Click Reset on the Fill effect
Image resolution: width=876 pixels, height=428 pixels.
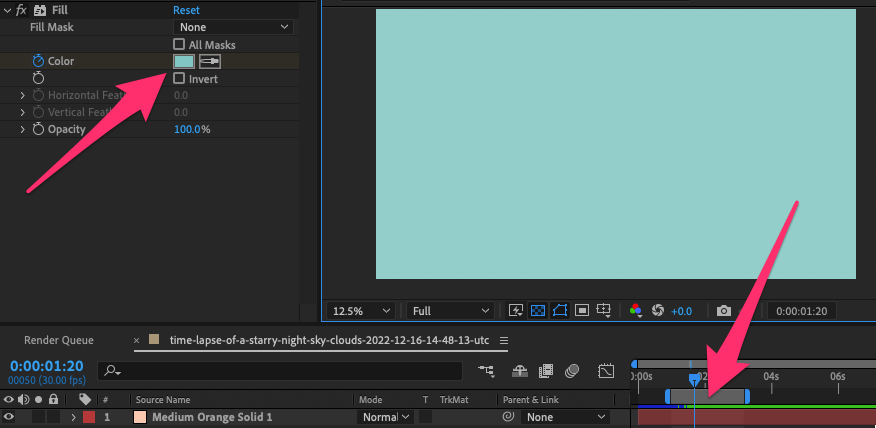coord(186,10)
